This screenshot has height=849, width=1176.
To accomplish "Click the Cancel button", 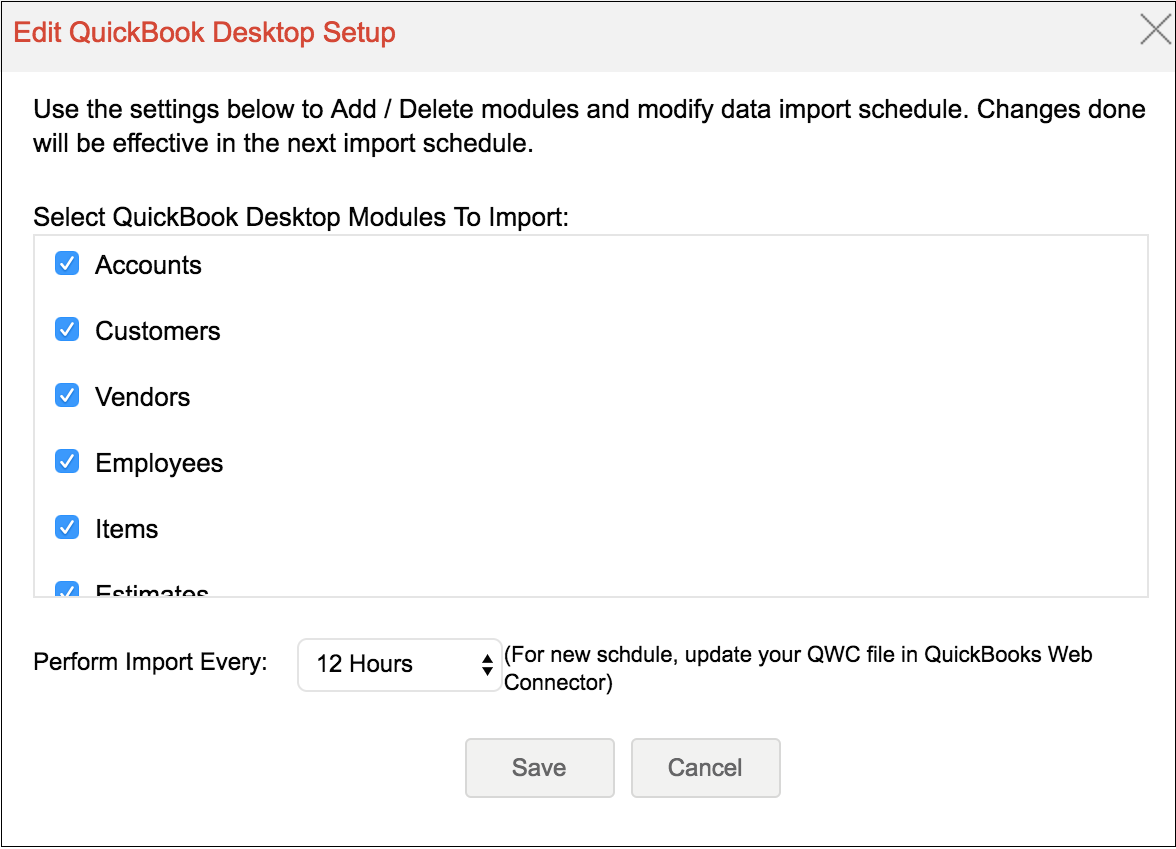I will click(x=705, y=767).
